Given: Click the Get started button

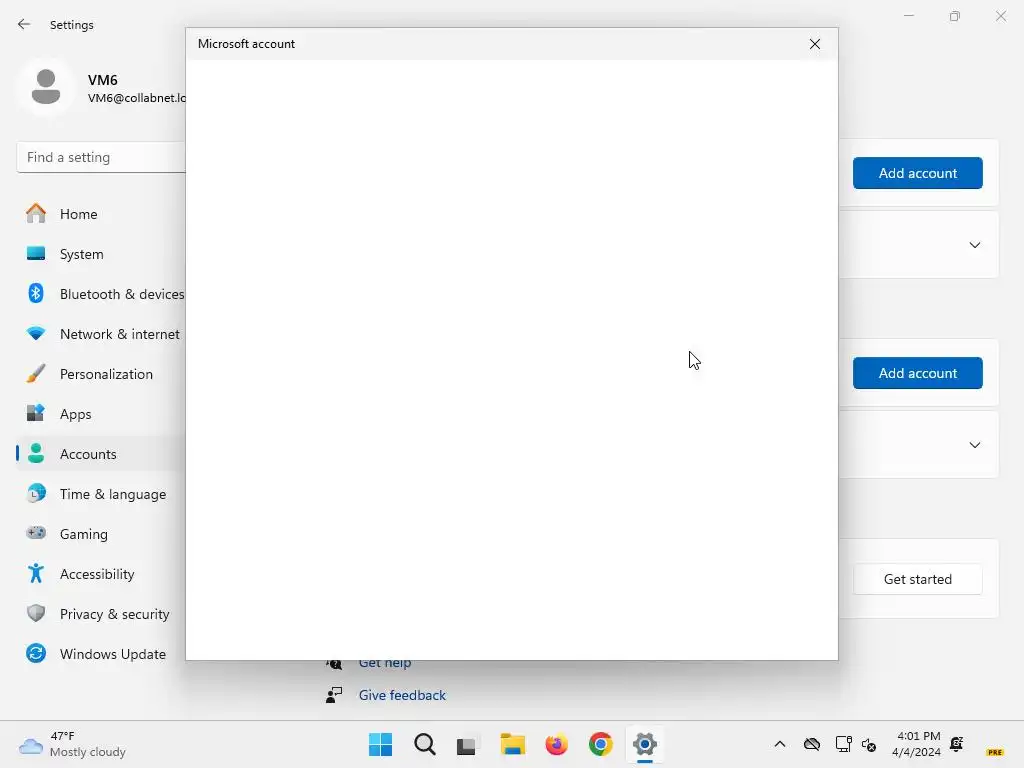Looking at the screenshot, I should [x=918, y=579].
